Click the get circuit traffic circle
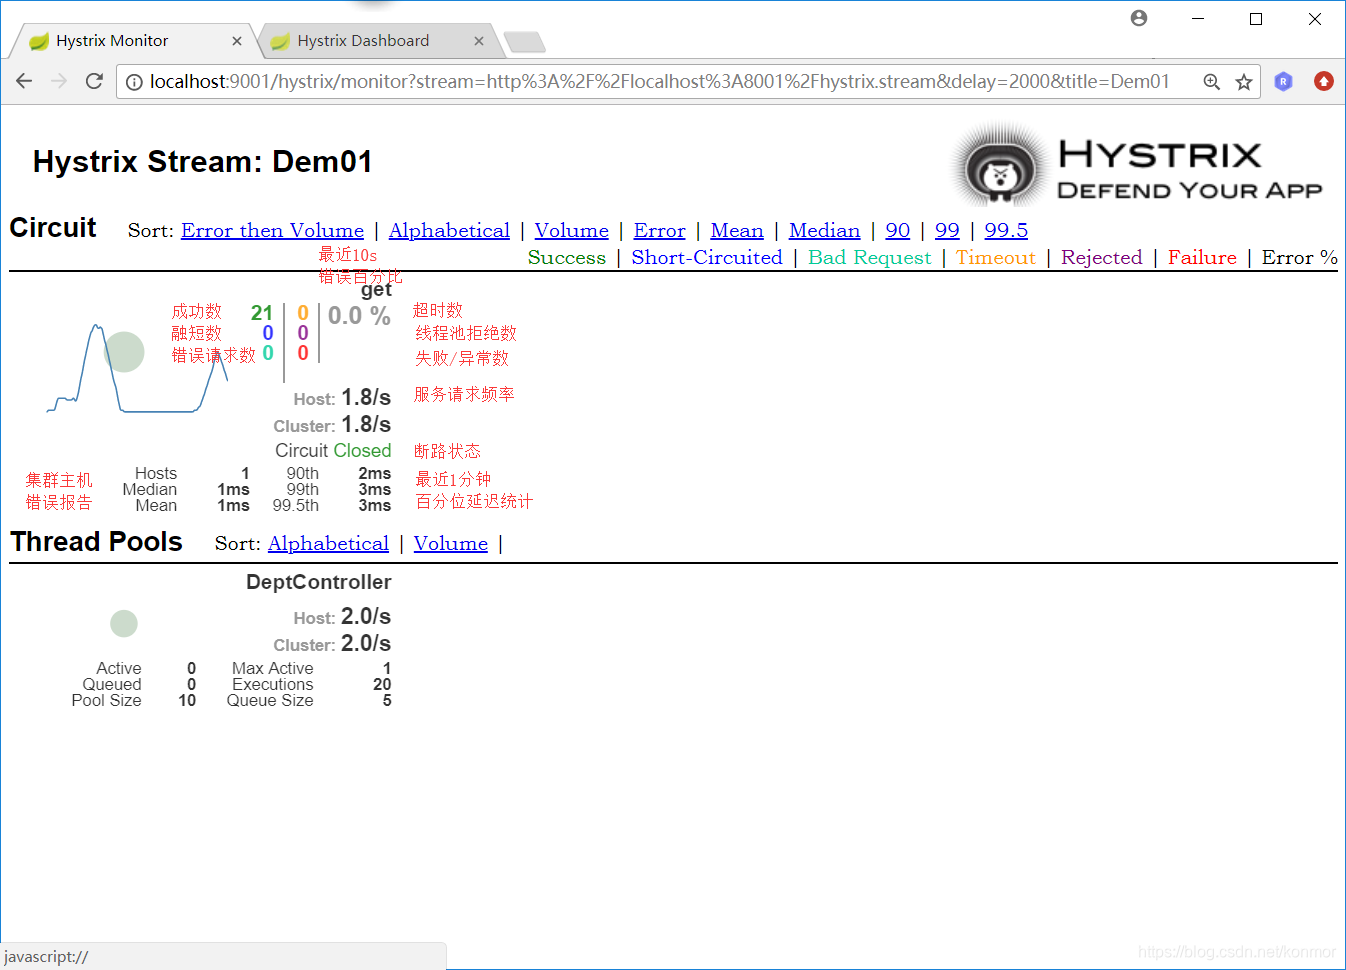The image size is (1346, 970). pos(124,352)
